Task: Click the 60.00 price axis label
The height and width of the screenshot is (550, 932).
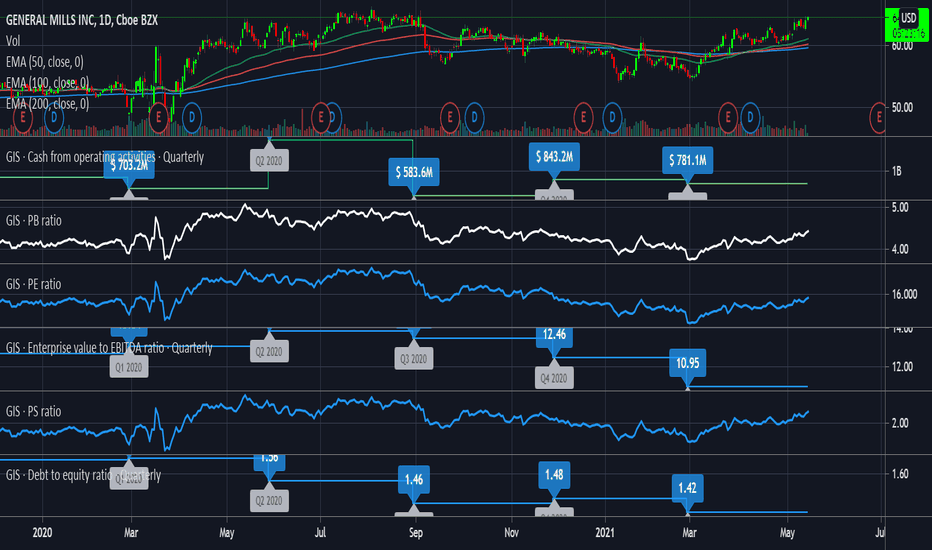Action: tap(902, 46)
